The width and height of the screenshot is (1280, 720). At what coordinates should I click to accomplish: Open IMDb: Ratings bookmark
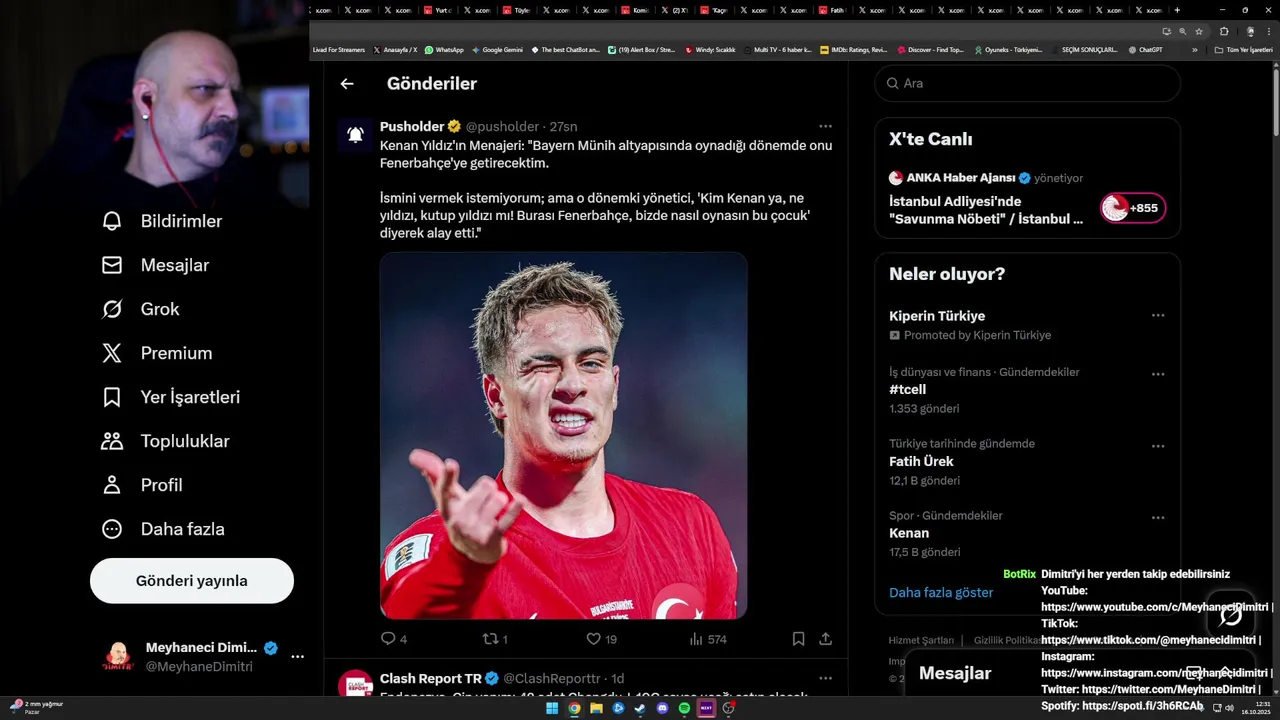(x=853, y=49)
